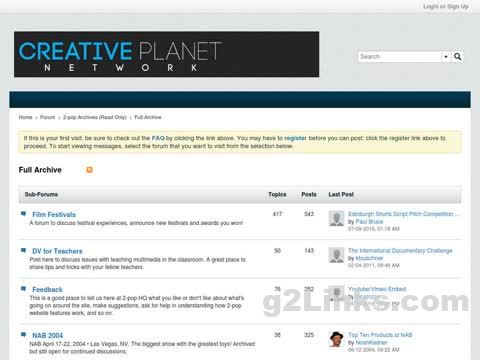Open Forum in the breadcrumb trail
Viewport: 480px width, 360px height.
pos(47,117)
